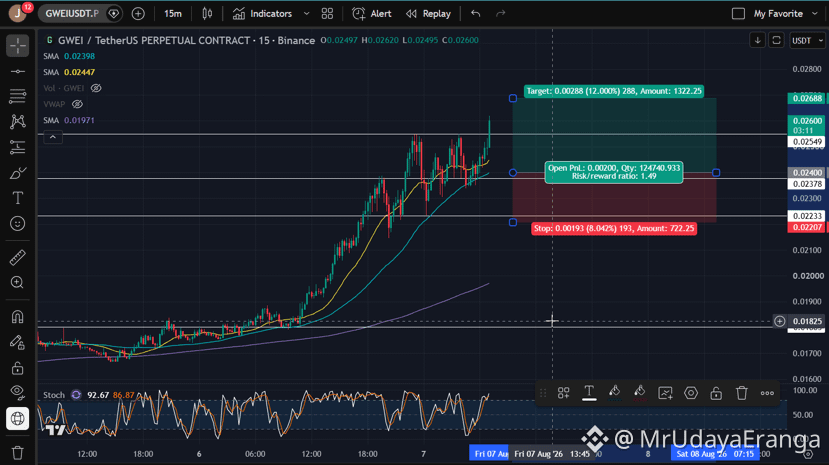Redo the chart action
The height and width of the screenshot is (465, 829).
[501, 14]
